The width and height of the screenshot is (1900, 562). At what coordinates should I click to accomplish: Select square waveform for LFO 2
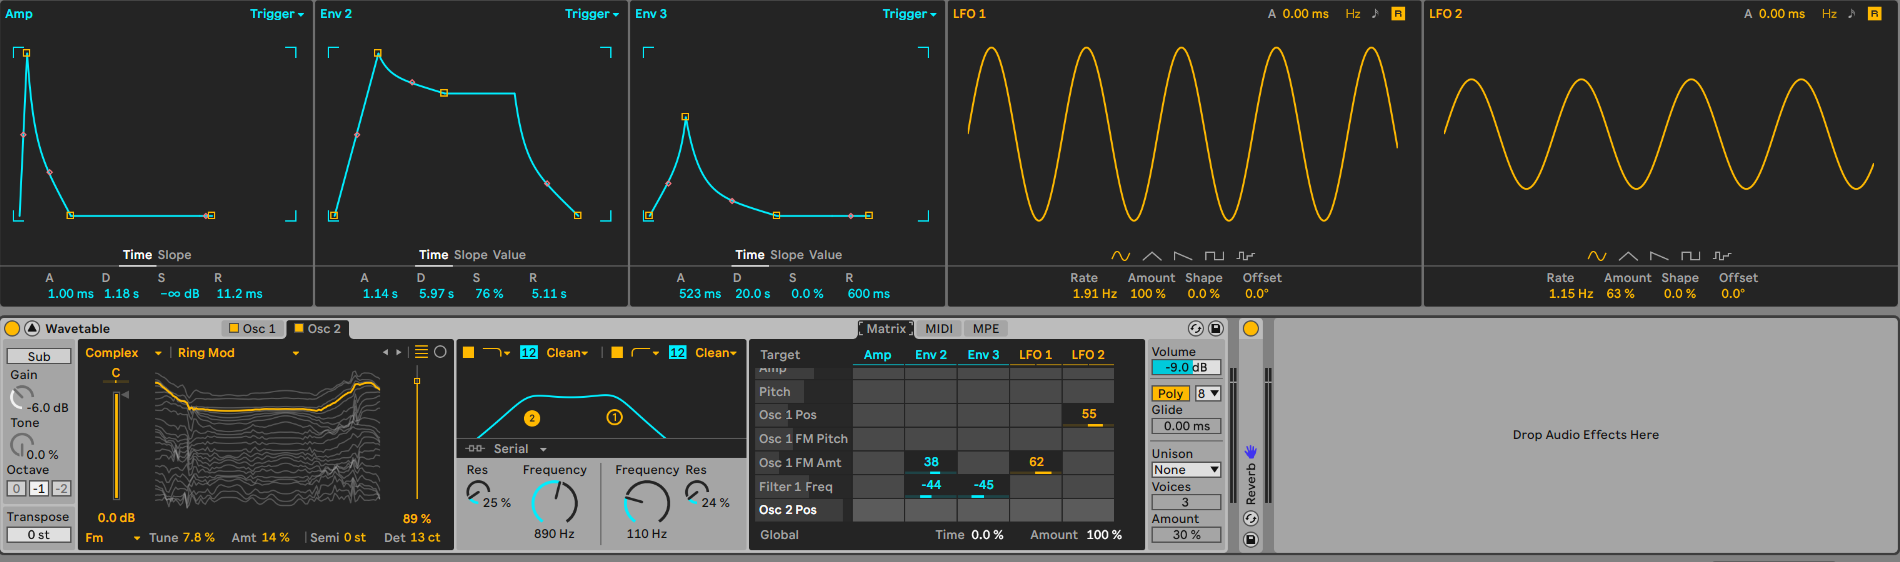point(1690,256)
